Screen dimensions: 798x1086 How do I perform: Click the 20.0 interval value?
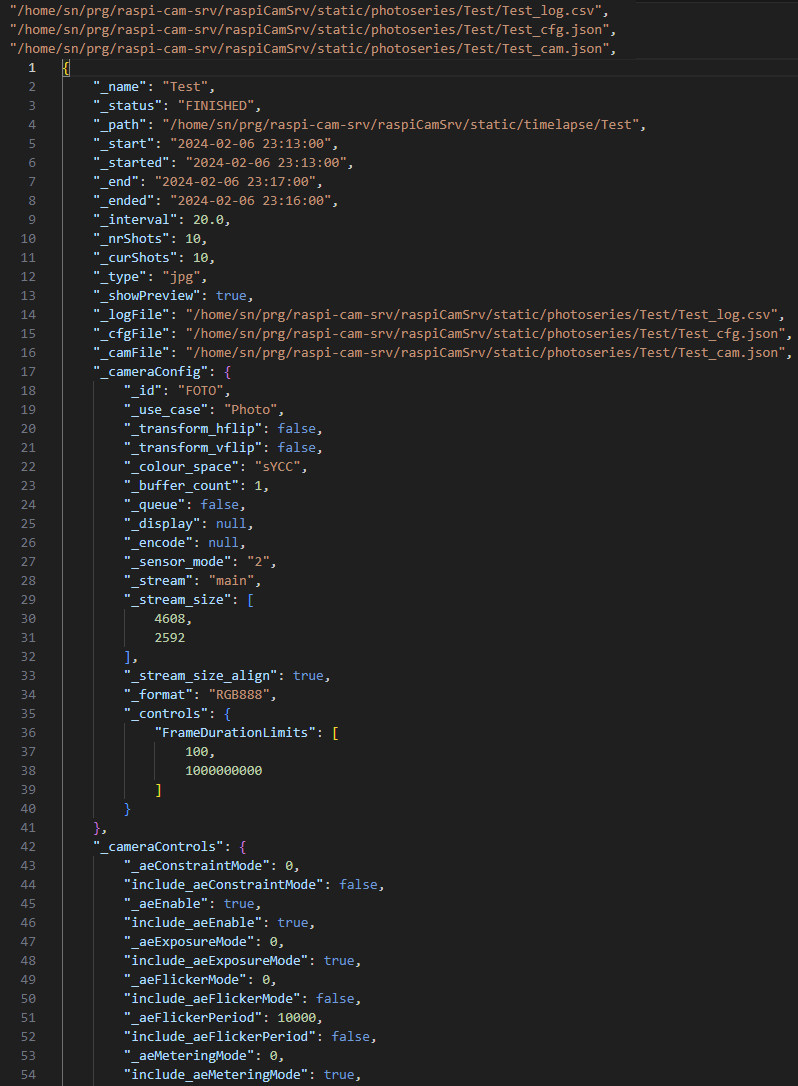coord(208,220)
